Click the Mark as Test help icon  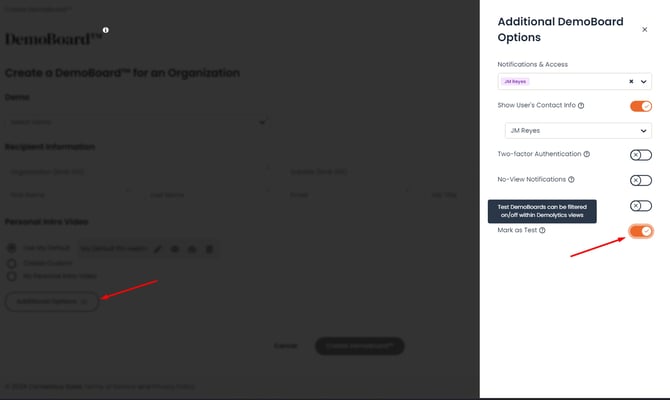point(542,230)
